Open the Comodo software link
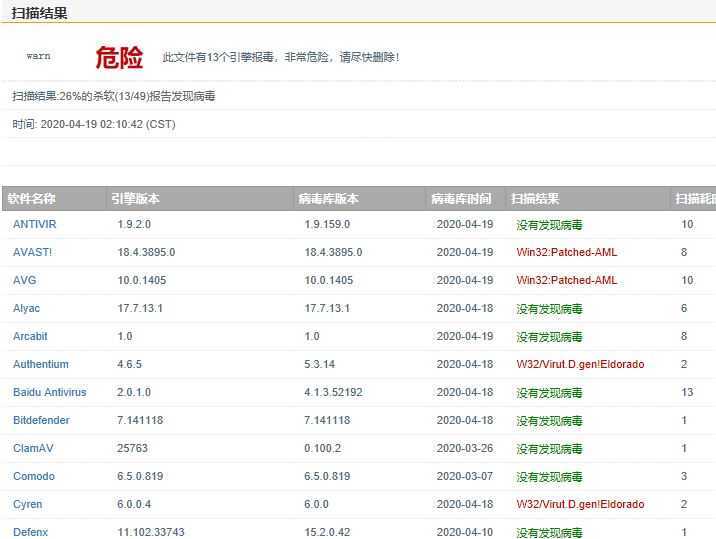Viewport: 716px width, 539px height. coord(34,476)
